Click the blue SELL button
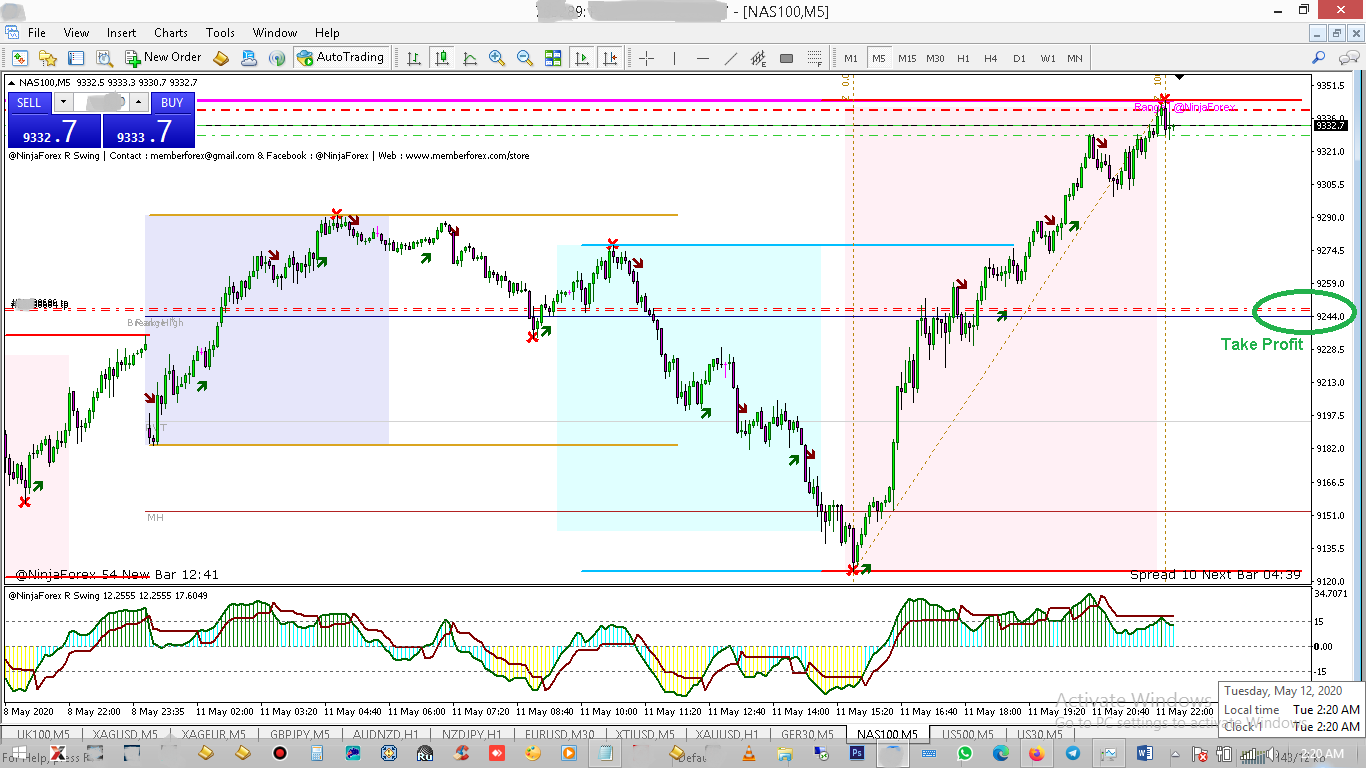 pyautogui.click(x=29, y=102)
